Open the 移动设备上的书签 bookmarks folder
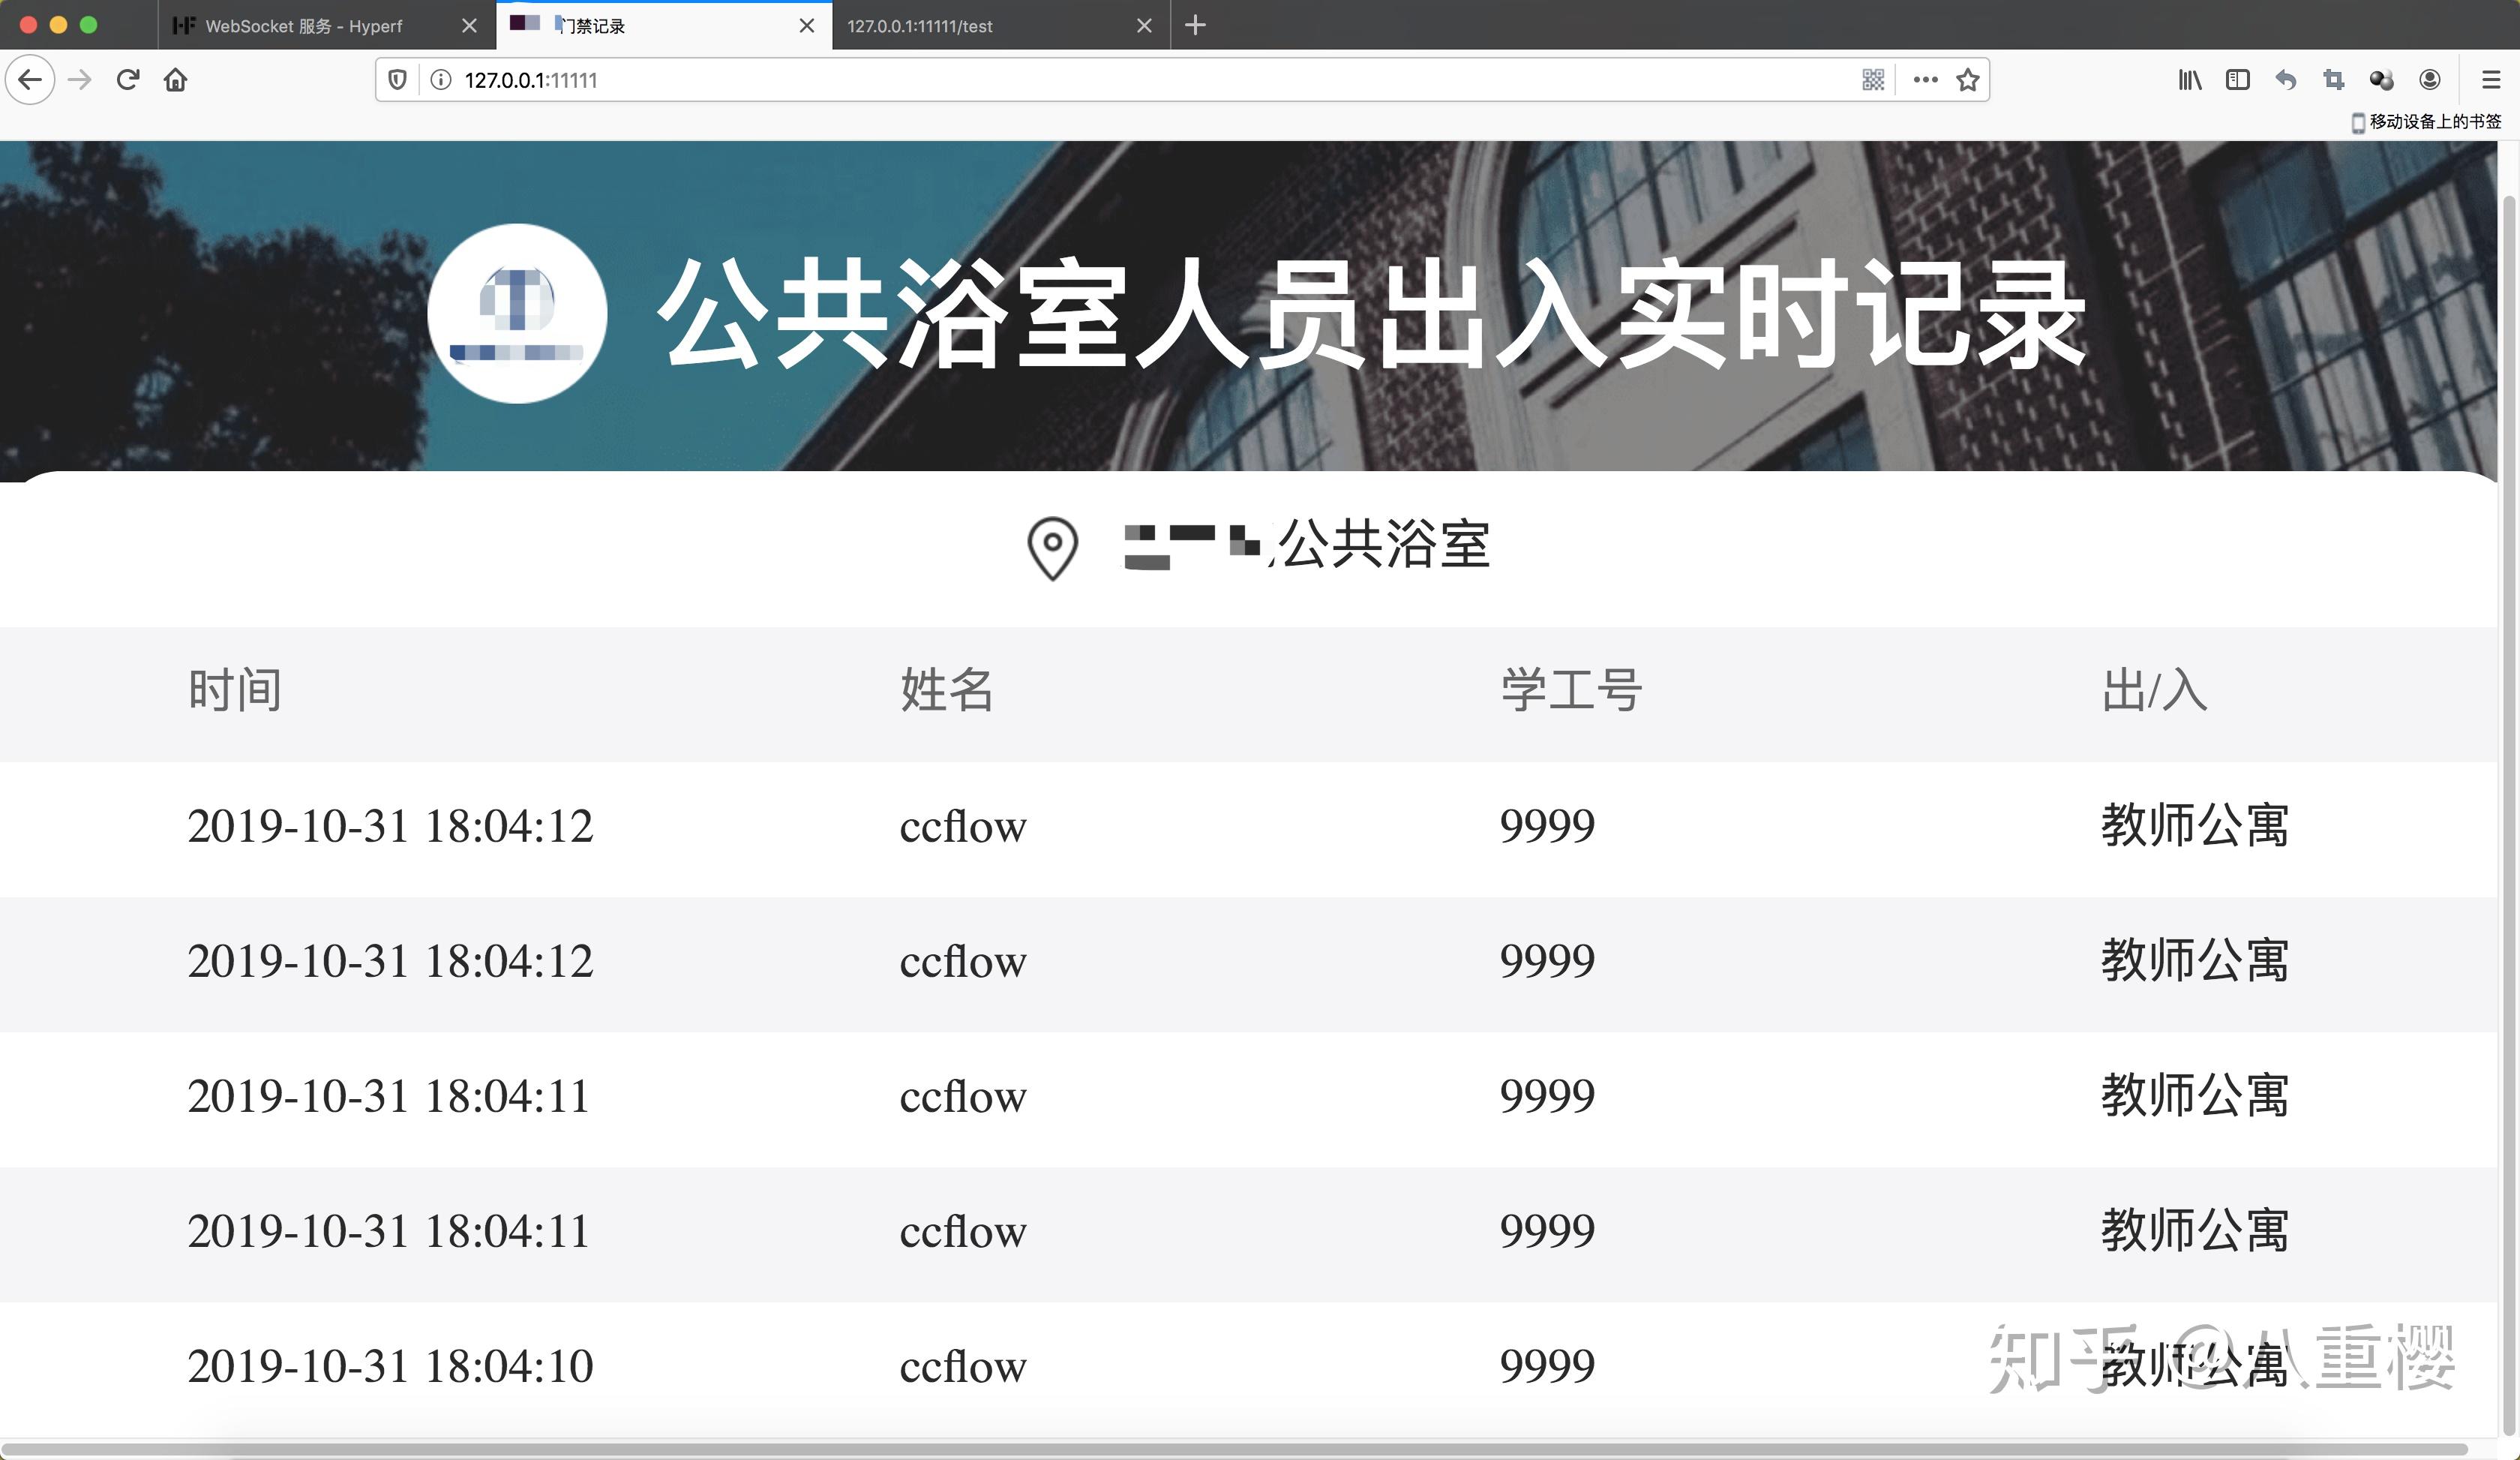This screenshot has height=1460, width=2520. click(2426, 122)
